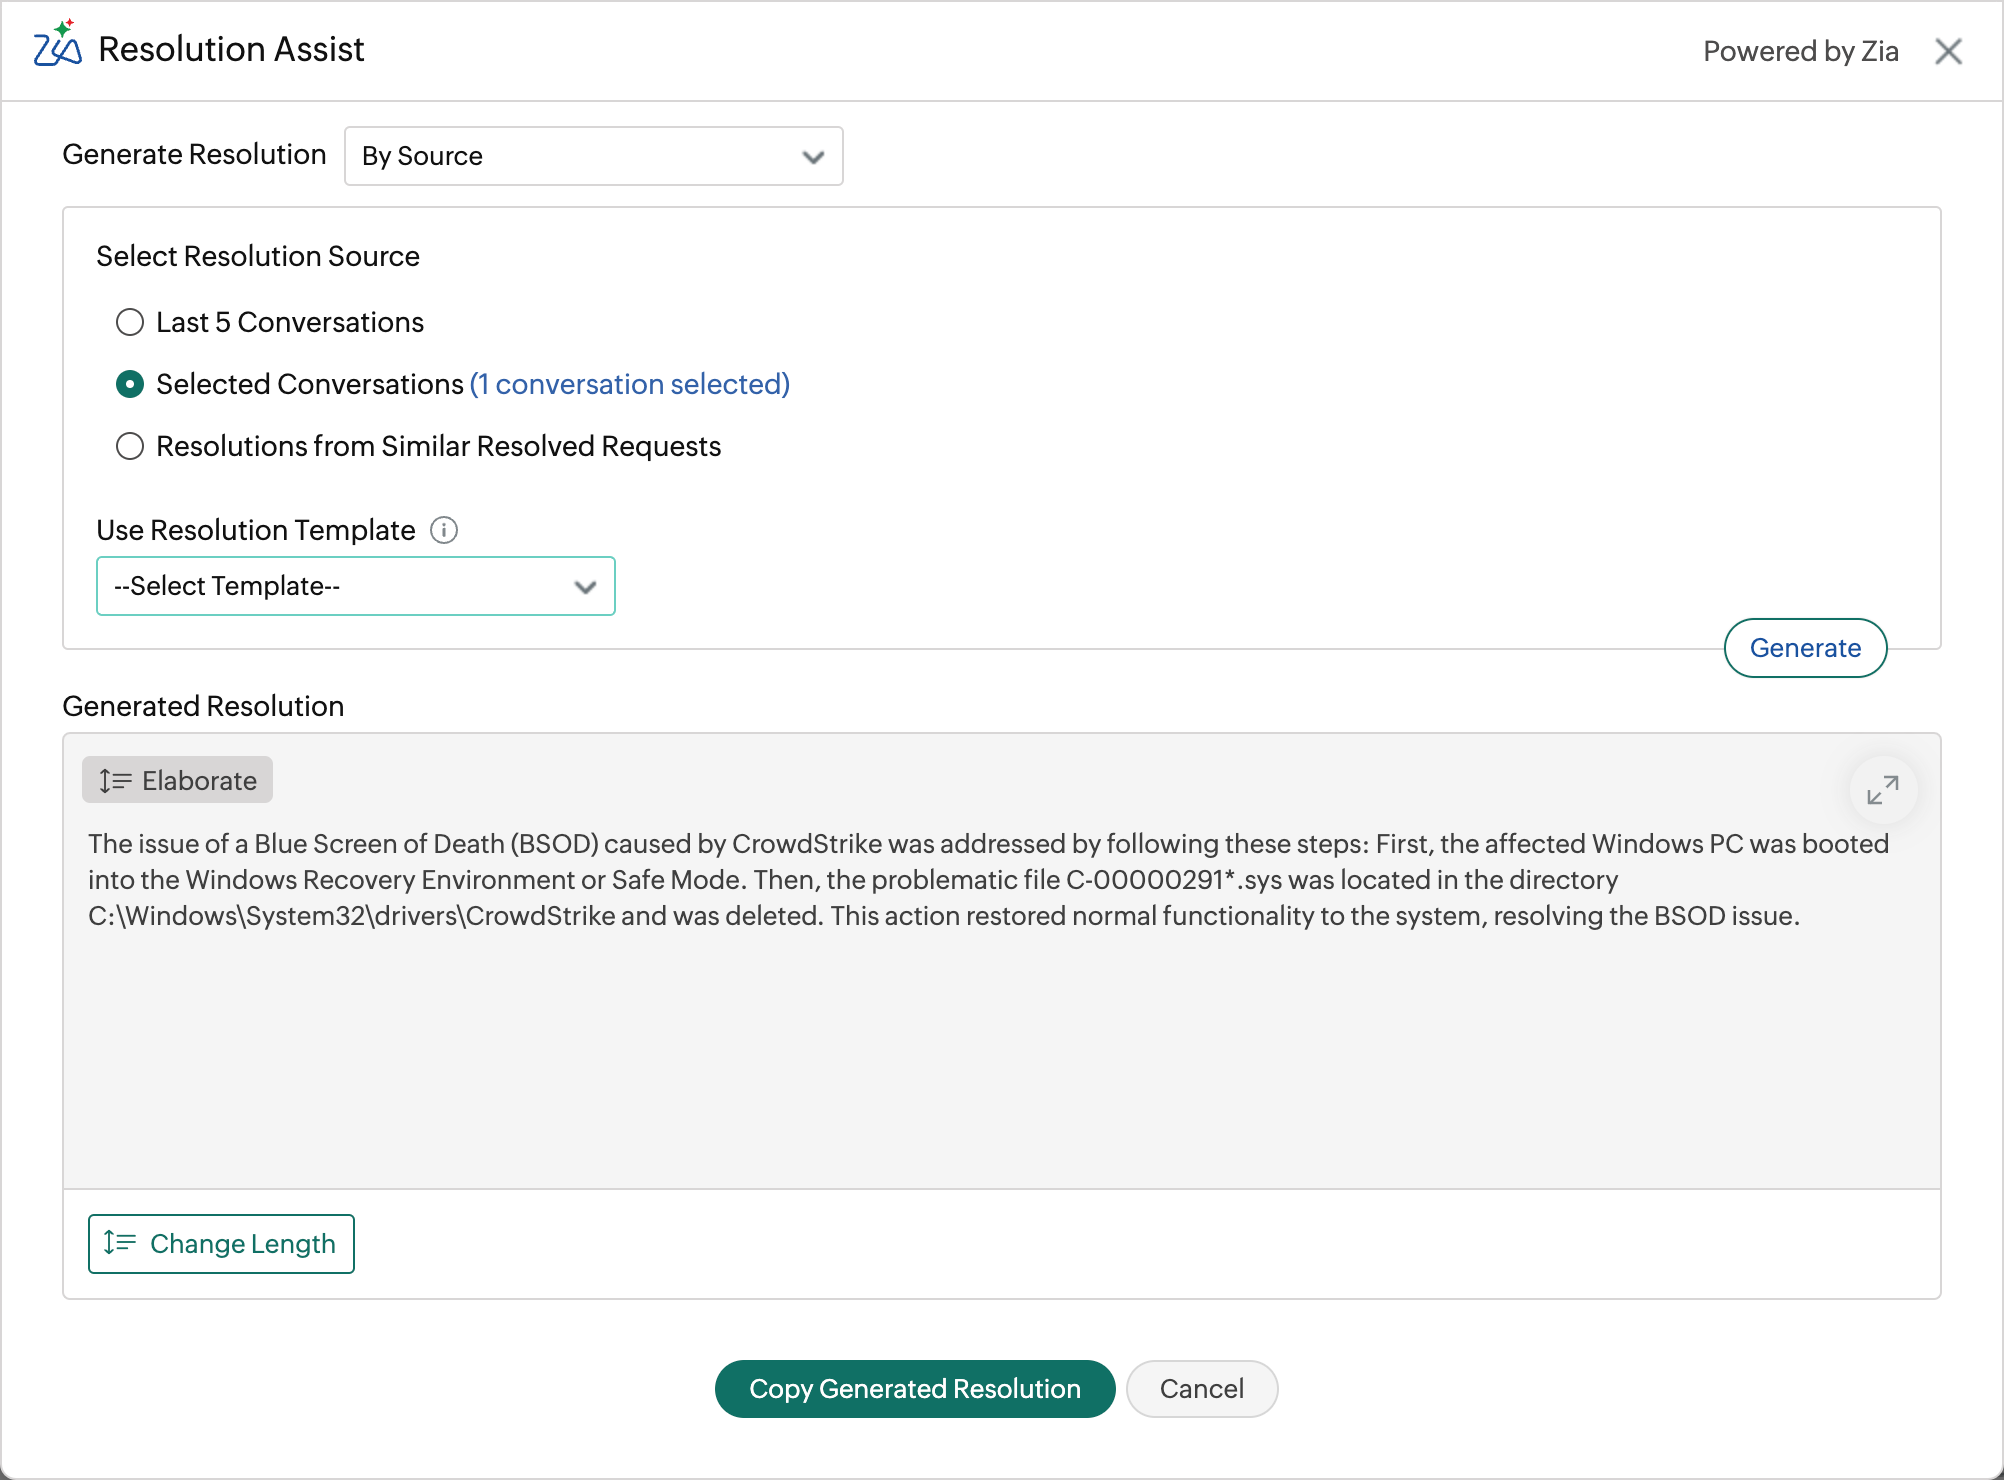This screenshot has width=2004, height=1480.
Task: Click the Elaborate option above the resolution text
Action: 177,780
